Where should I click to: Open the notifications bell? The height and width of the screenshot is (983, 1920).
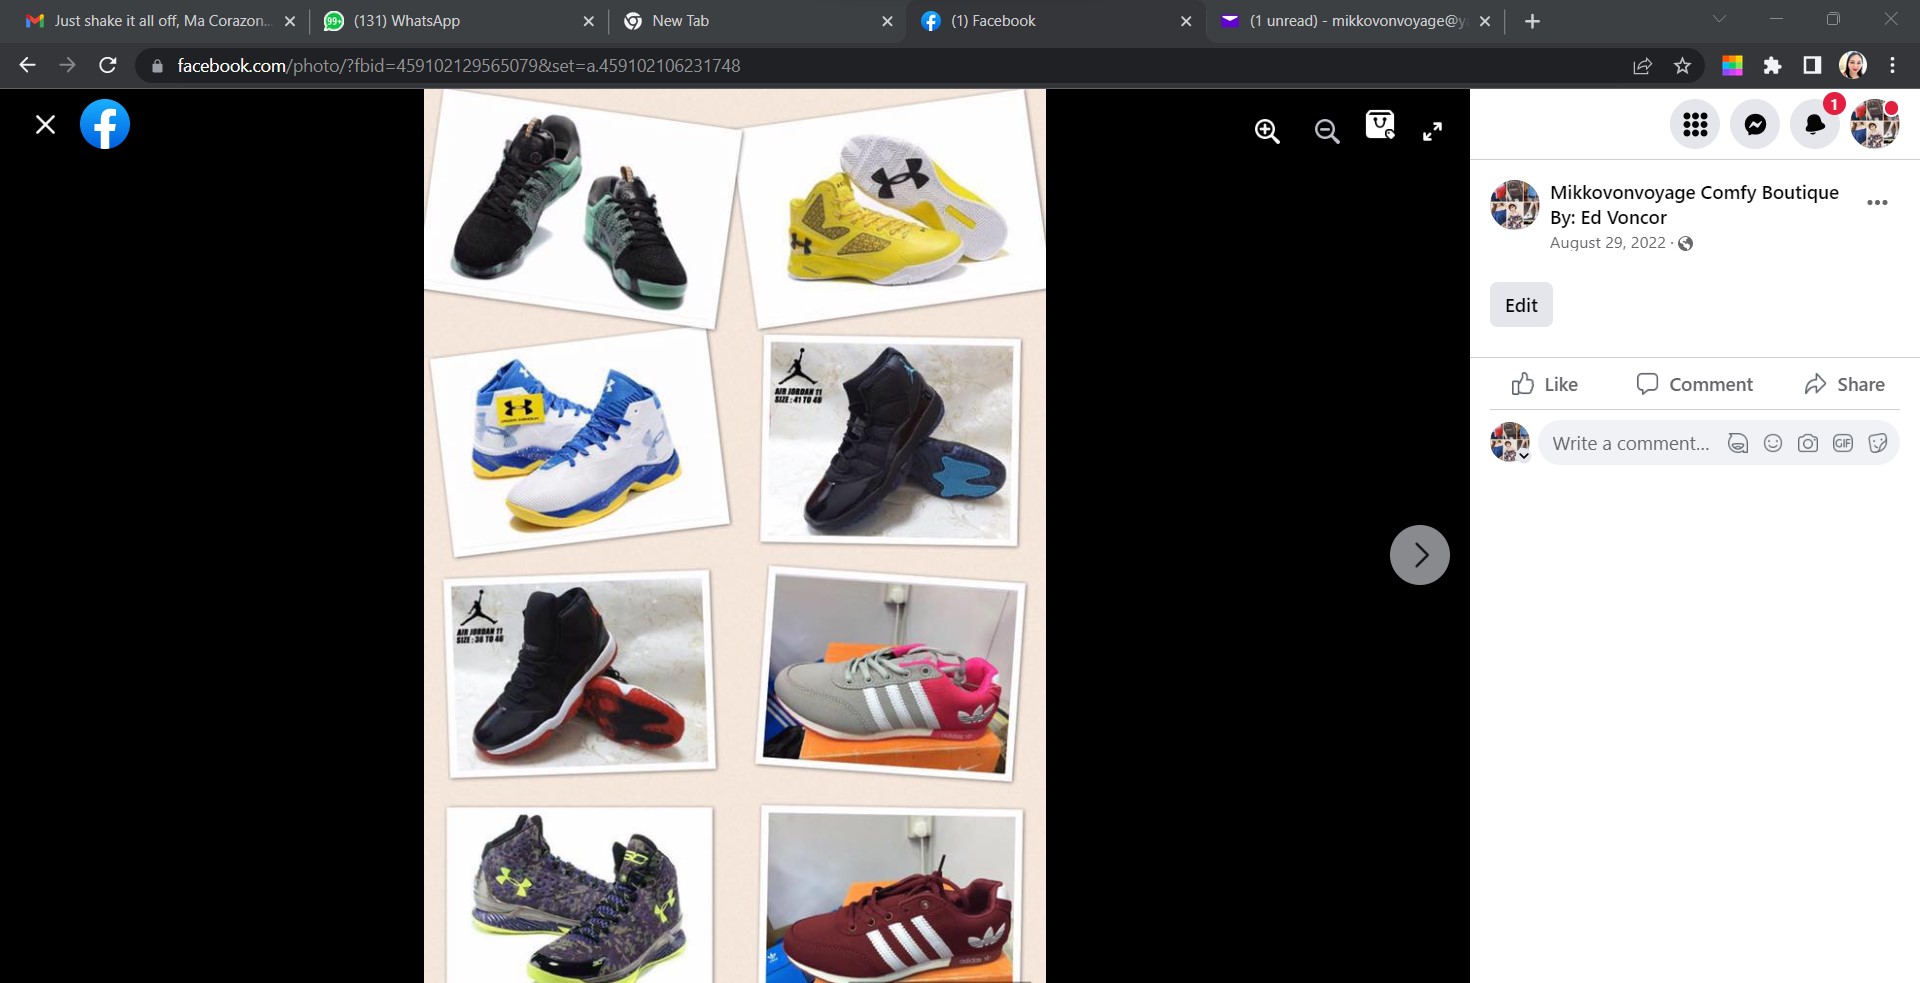[x=1814, y=124]
